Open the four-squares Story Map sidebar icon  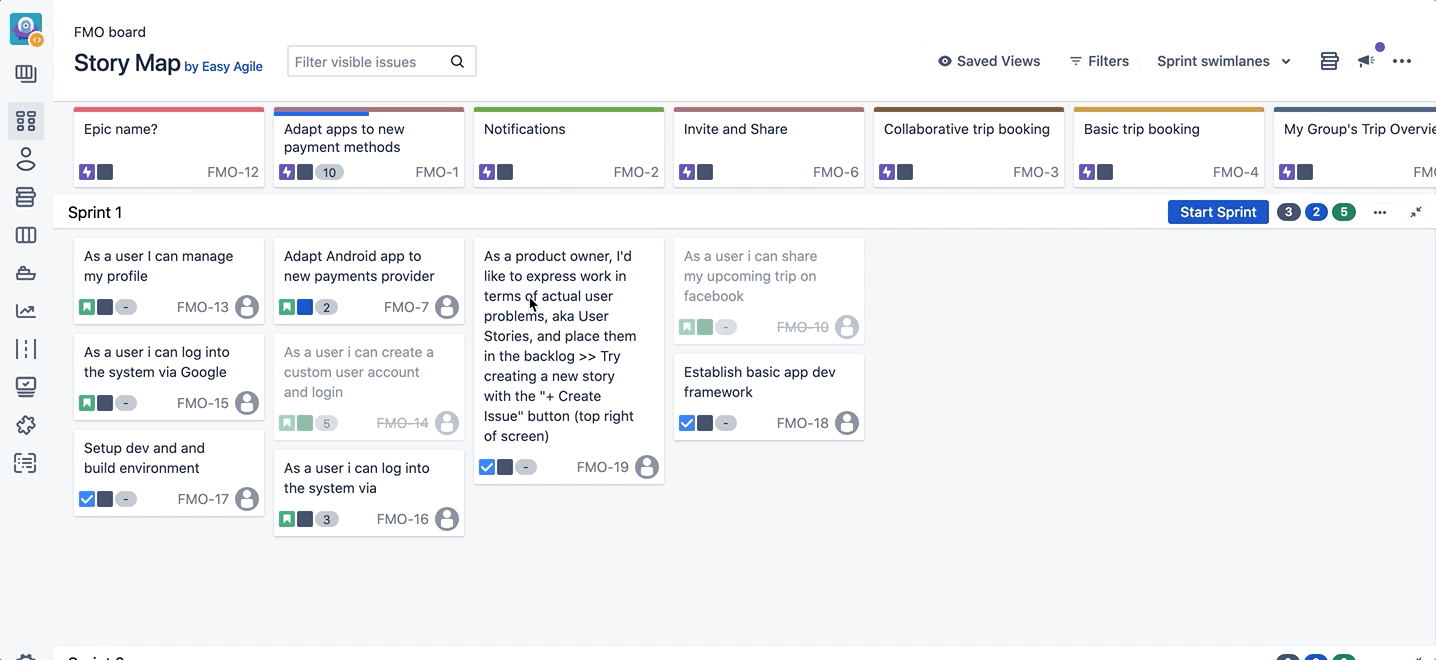(26, 121)
